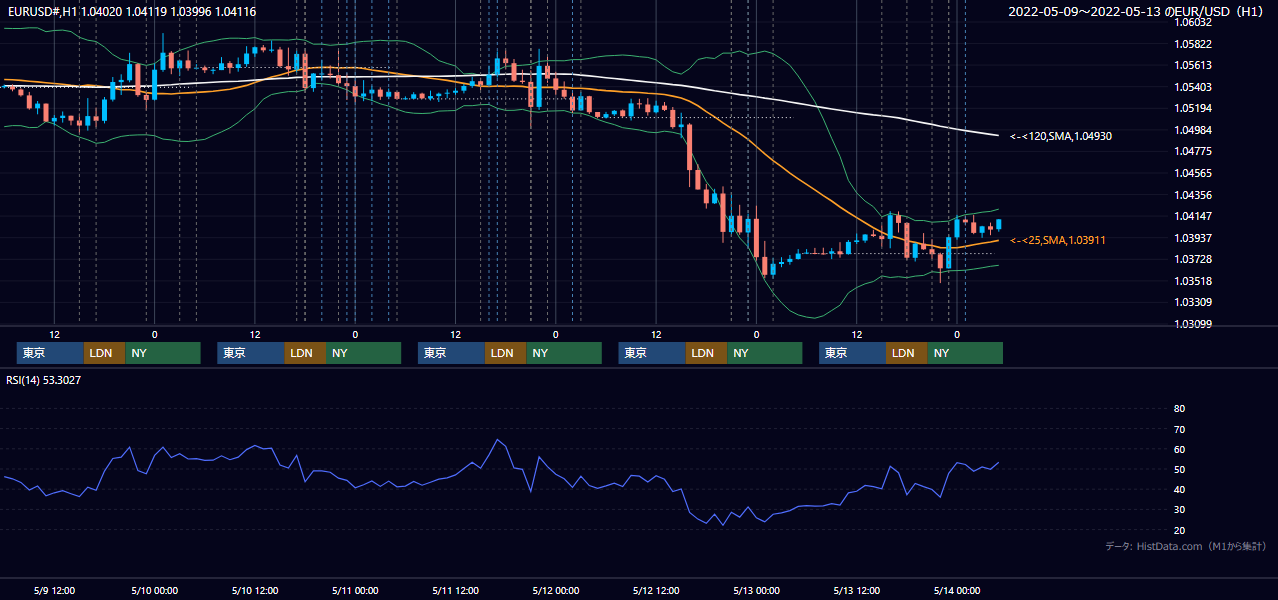Image resolution: width=1278 pixels, height=600 pixels.
Task: Click the 5/11 12:00 time axis label
Action: coord(455,590)
